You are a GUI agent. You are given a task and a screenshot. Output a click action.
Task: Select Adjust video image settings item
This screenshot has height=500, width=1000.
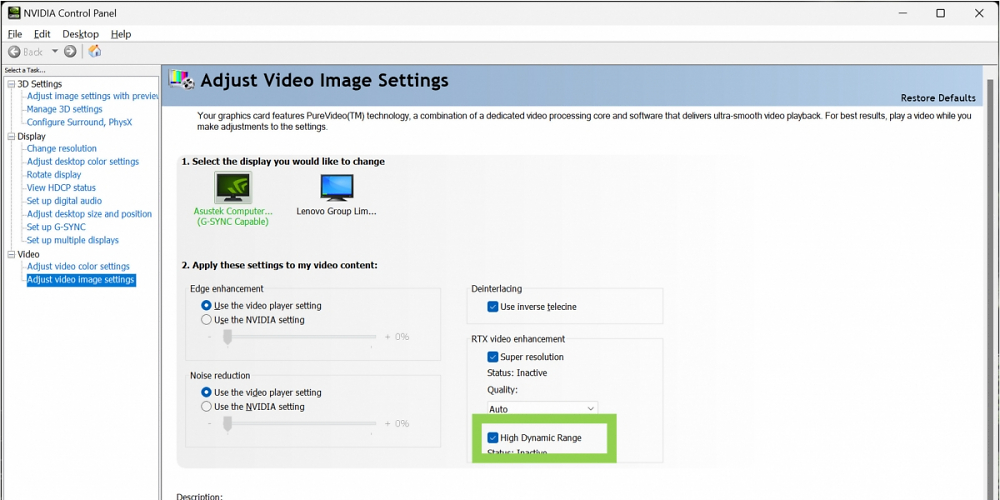[x=81, y=279]
